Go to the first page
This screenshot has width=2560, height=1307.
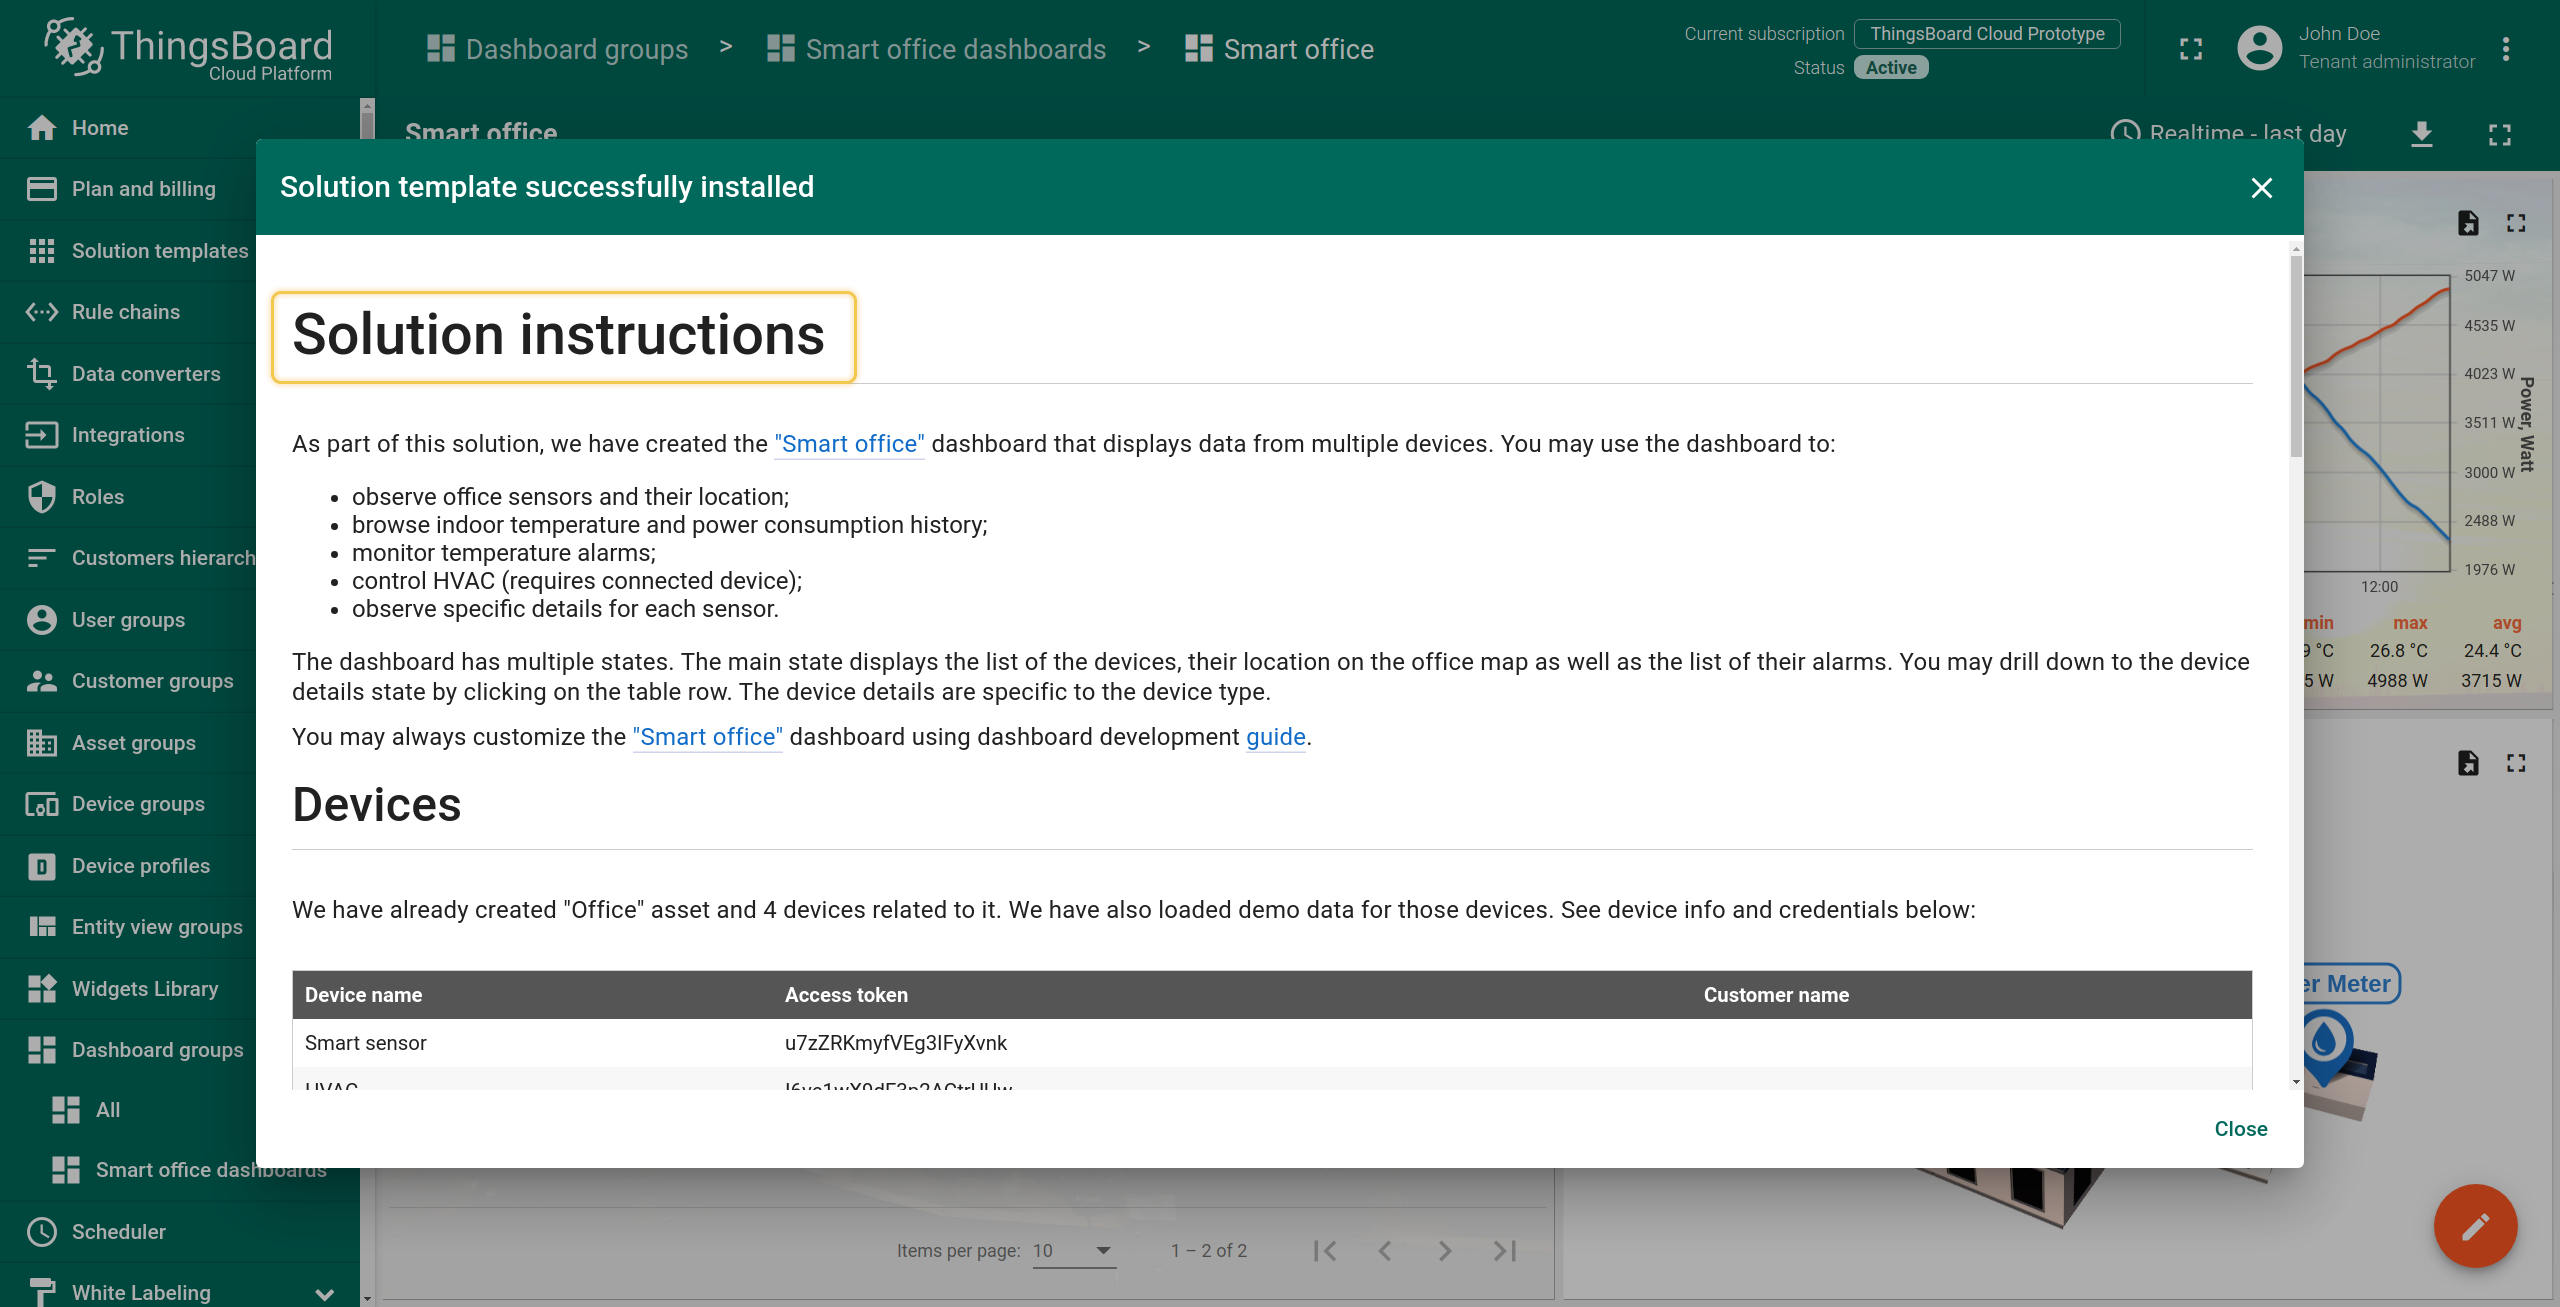click(x=1325, y=1251)
